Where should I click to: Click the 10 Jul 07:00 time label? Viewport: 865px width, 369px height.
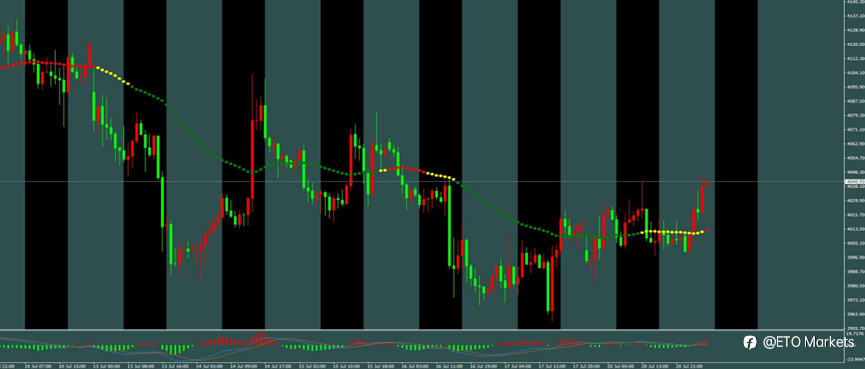pos(38,366)
